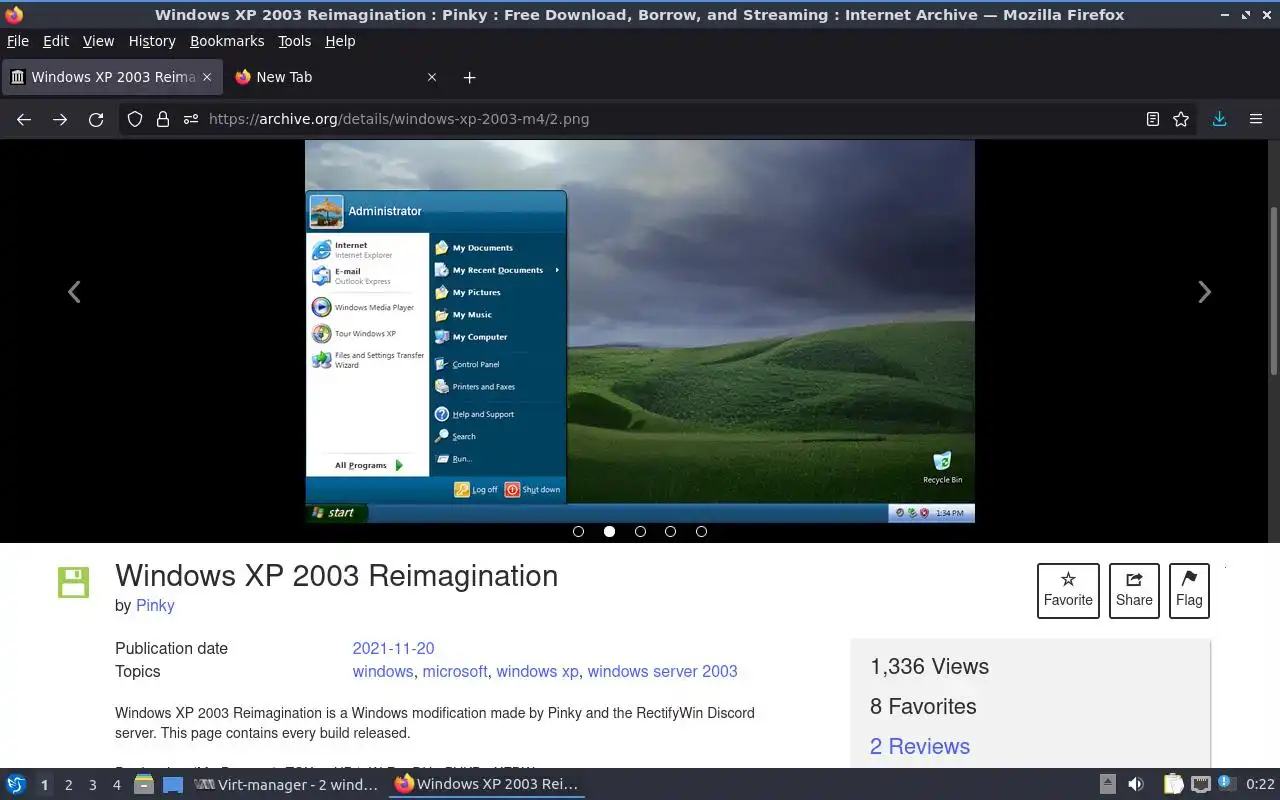This screenshot has height=800, width=1280.
Task: Open the site permissions icon
Action: click(x=191, y=119)
